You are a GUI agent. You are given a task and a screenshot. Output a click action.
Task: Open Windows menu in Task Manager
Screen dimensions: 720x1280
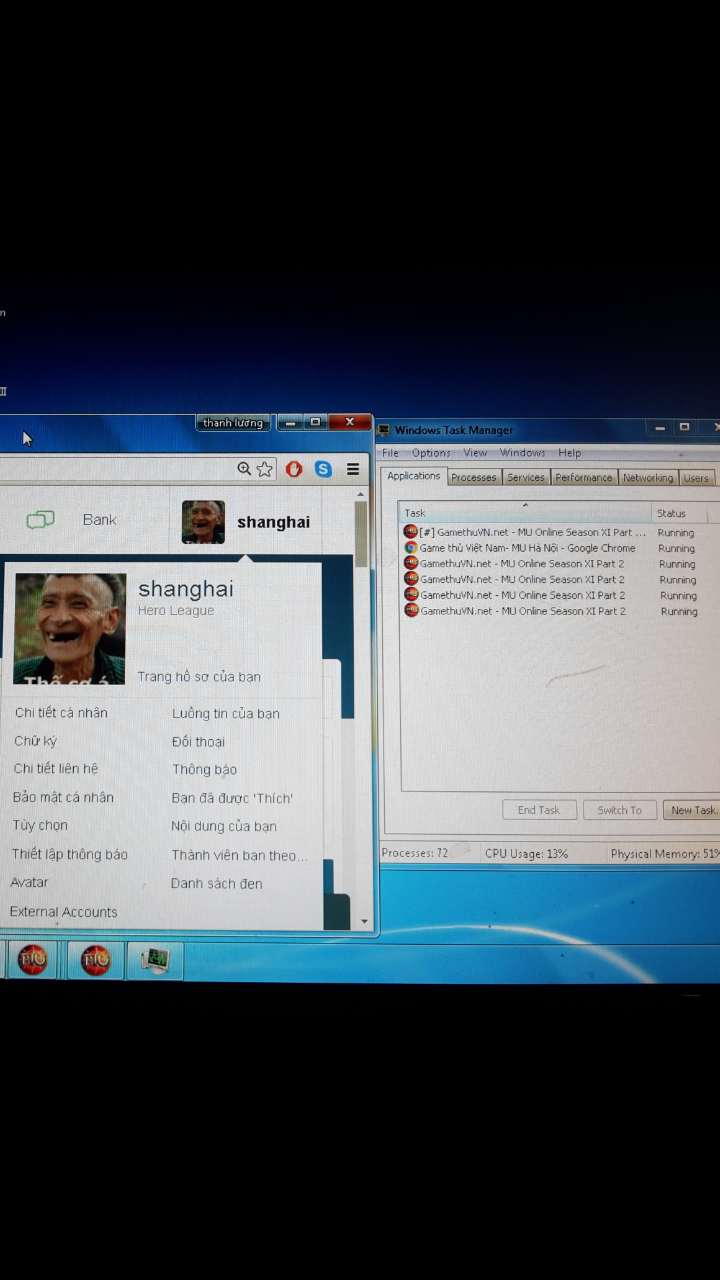pyautogui.click(x=523, y=453)
